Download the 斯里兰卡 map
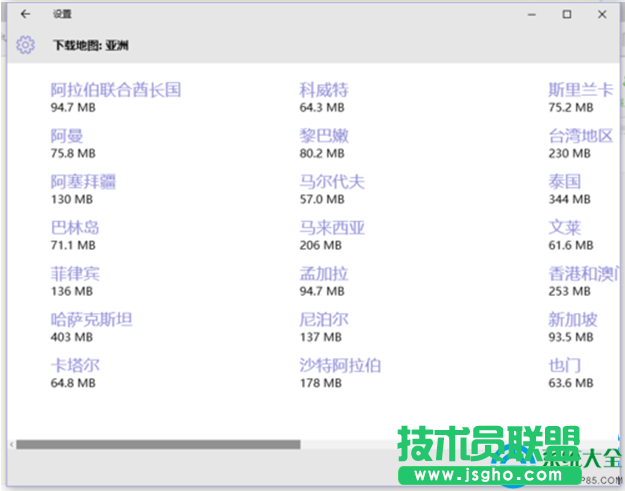The width and height of the screenshot is (625, 491). pyautogui.click(x=581, y=90)
